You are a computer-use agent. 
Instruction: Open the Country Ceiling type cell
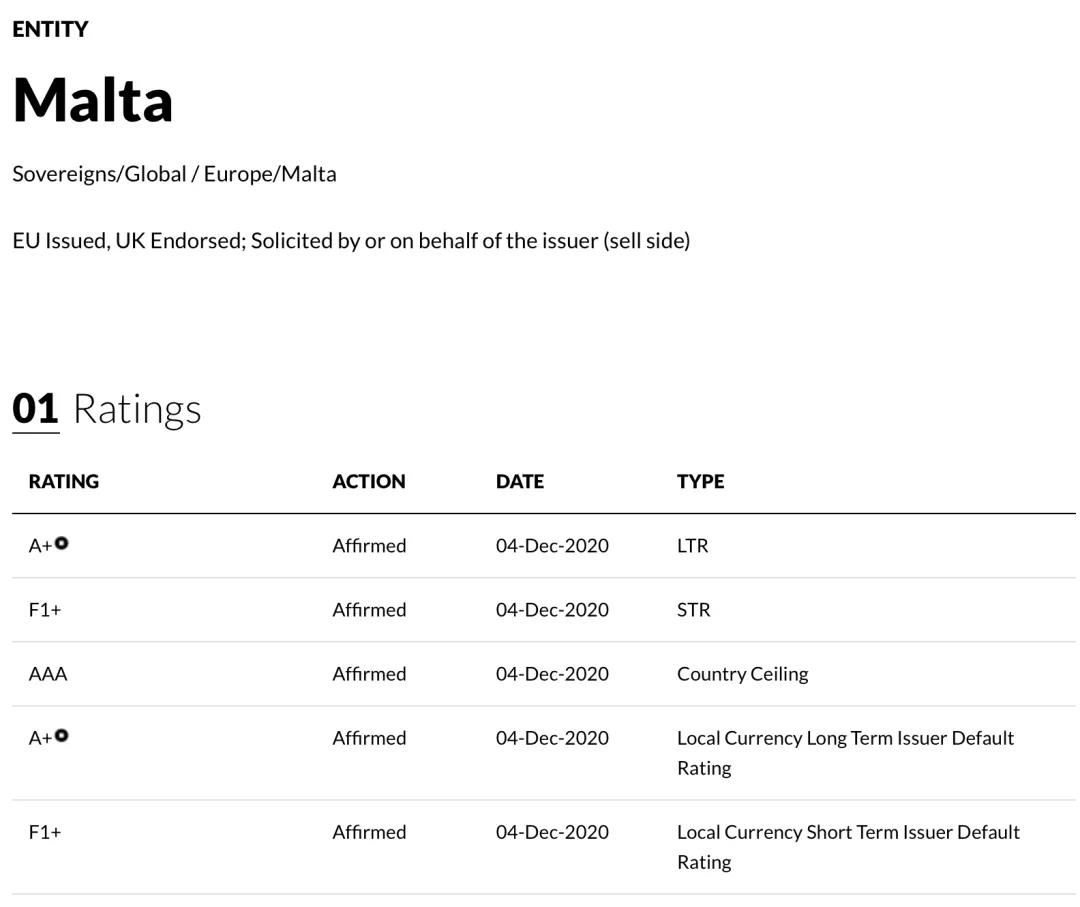click(742, 674)
